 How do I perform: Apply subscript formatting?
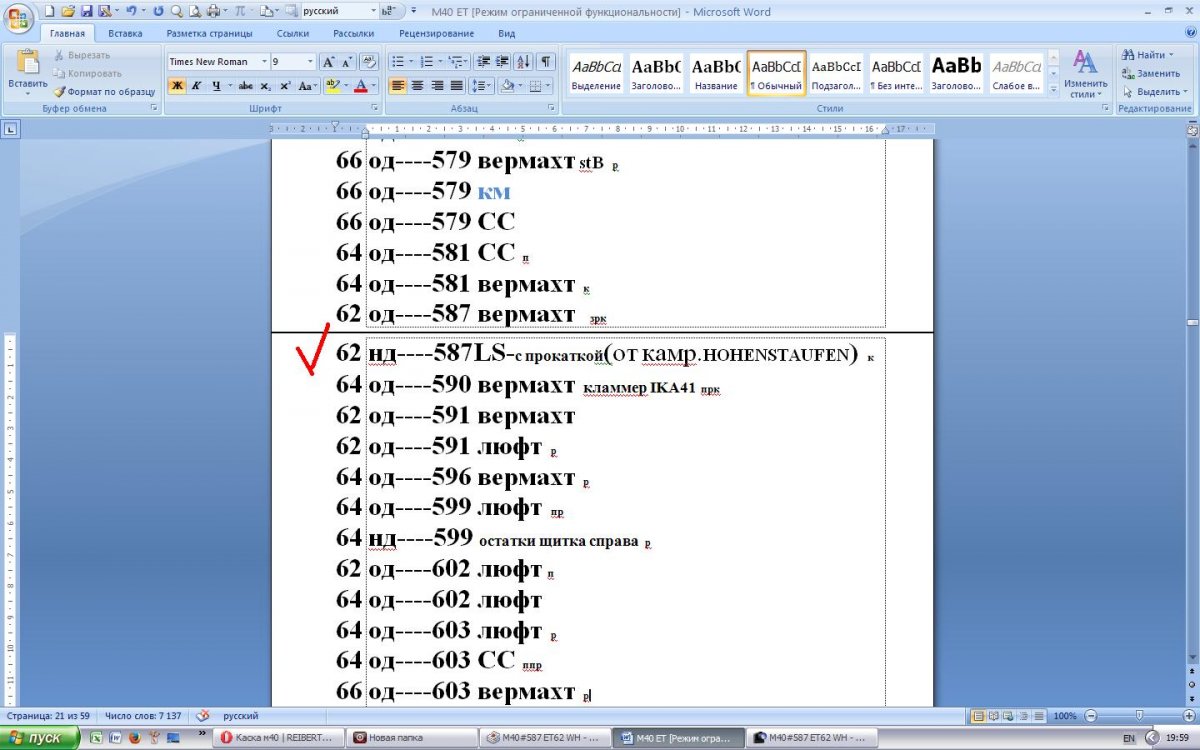pyautogui.click(x=265, y=86)
